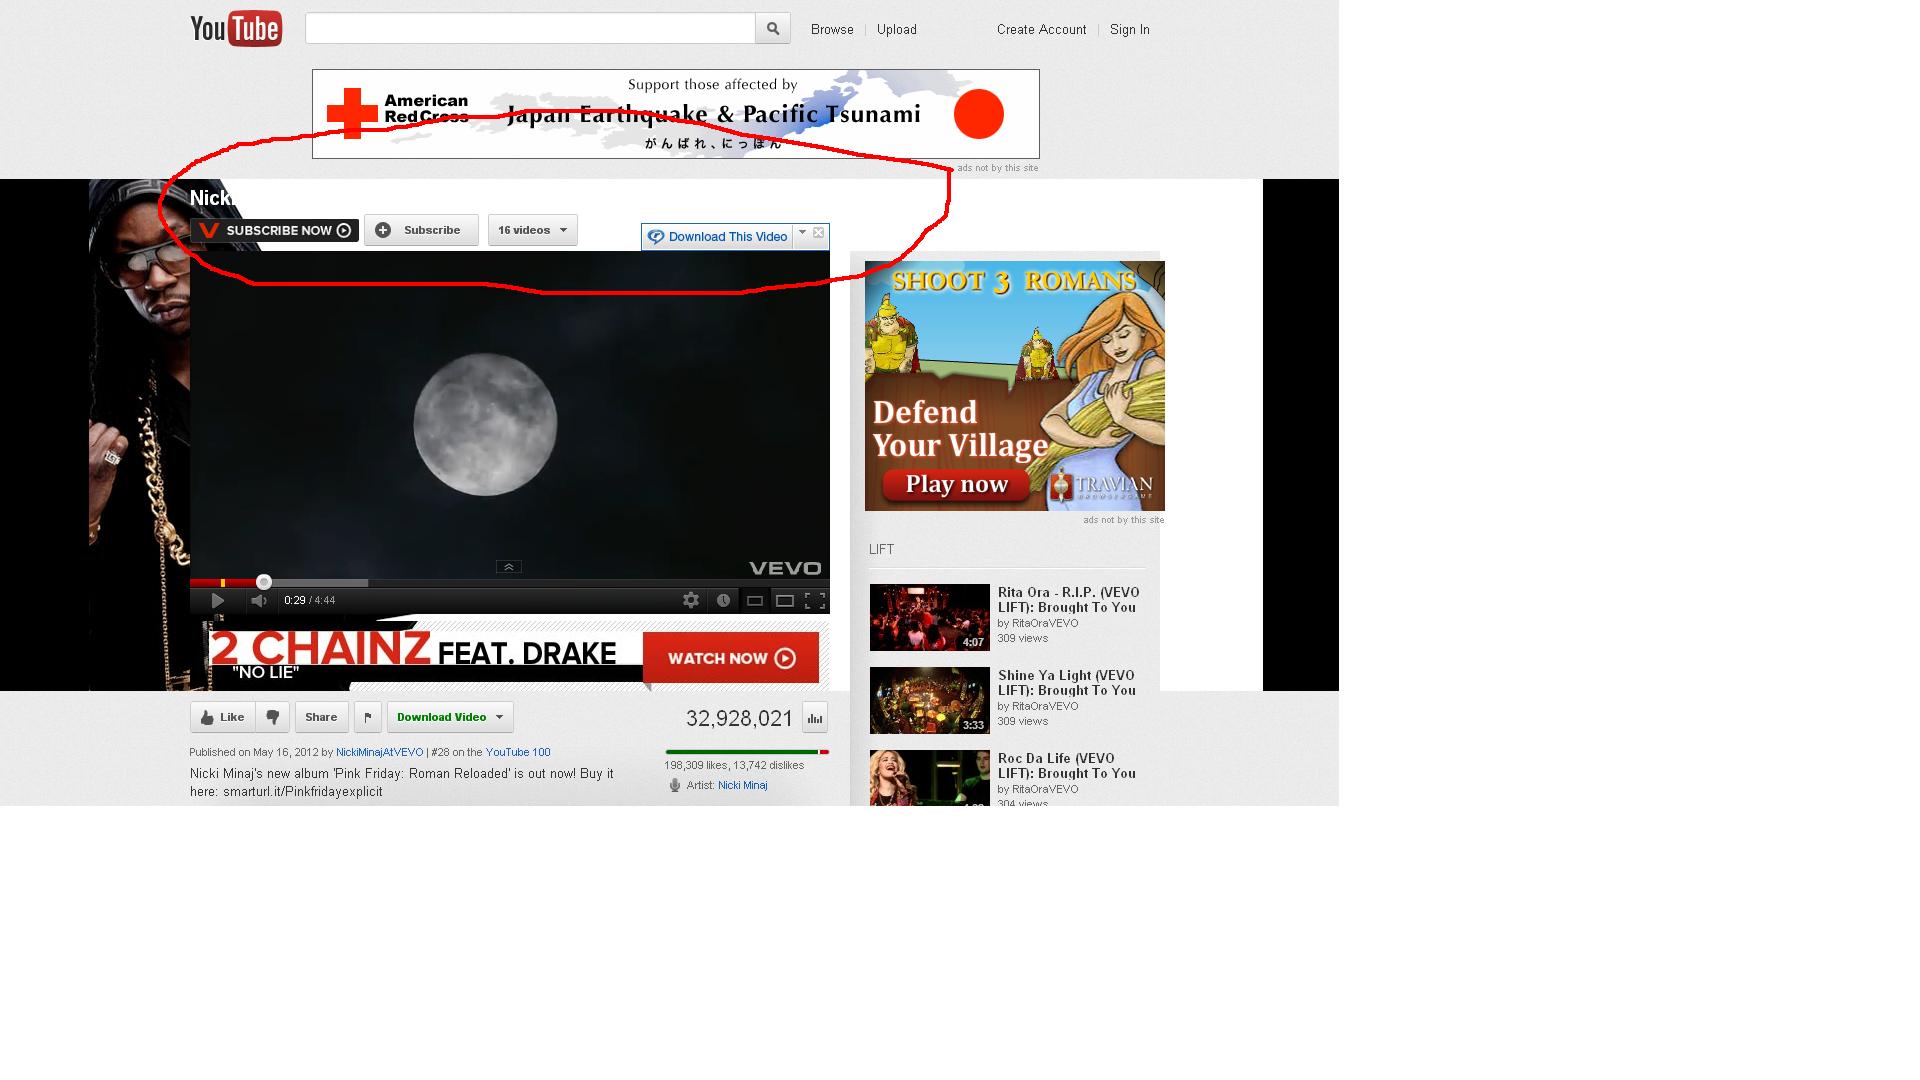Click the video progress scrubber handle
The height and width of the screenshot is (1080, 1920).
tap(264, 582)
